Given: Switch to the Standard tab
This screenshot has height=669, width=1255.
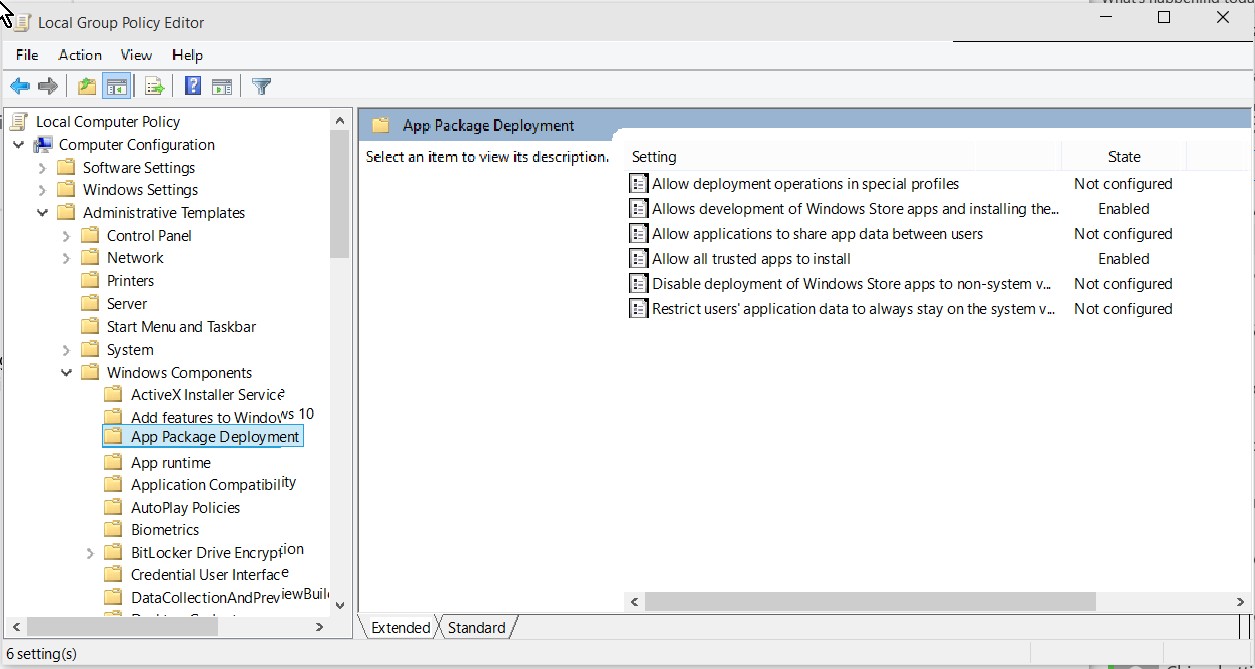Looking at the screenshot, I should point(476,628).
